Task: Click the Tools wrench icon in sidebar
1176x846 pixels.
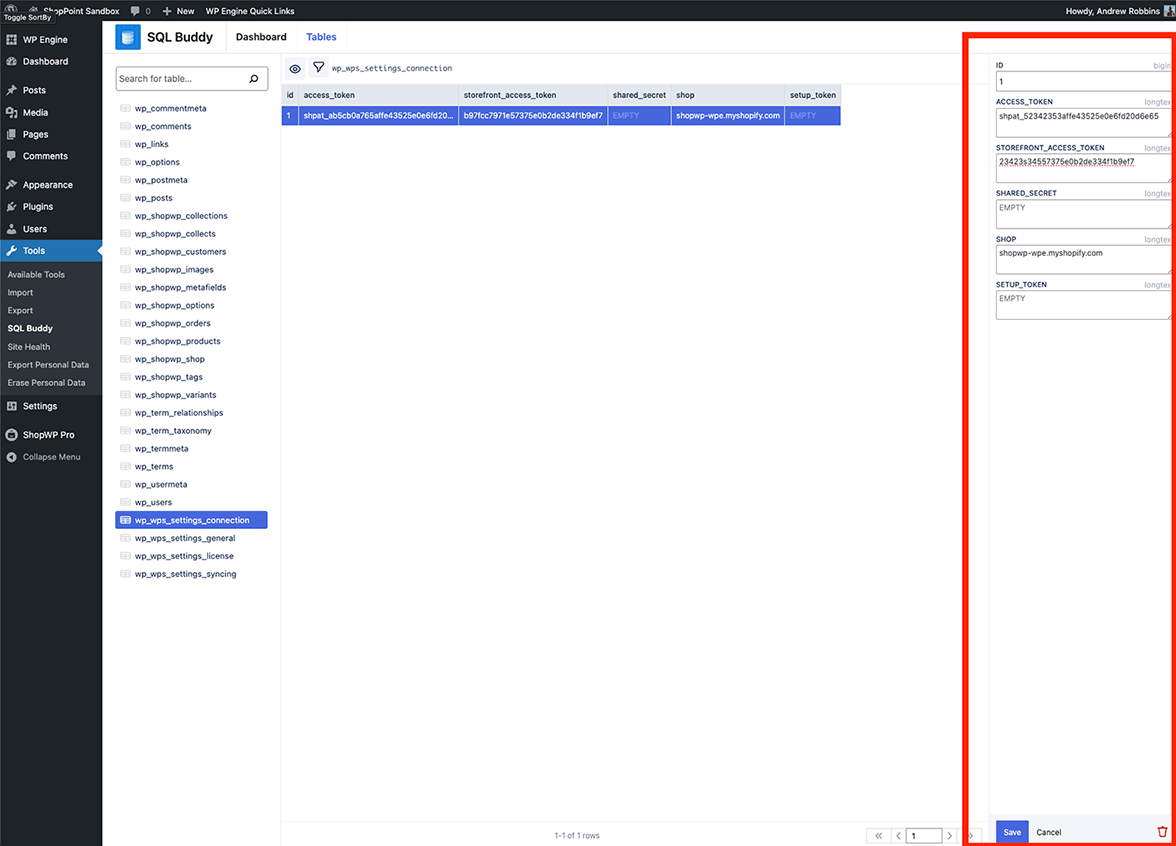Action: point(11,250)
